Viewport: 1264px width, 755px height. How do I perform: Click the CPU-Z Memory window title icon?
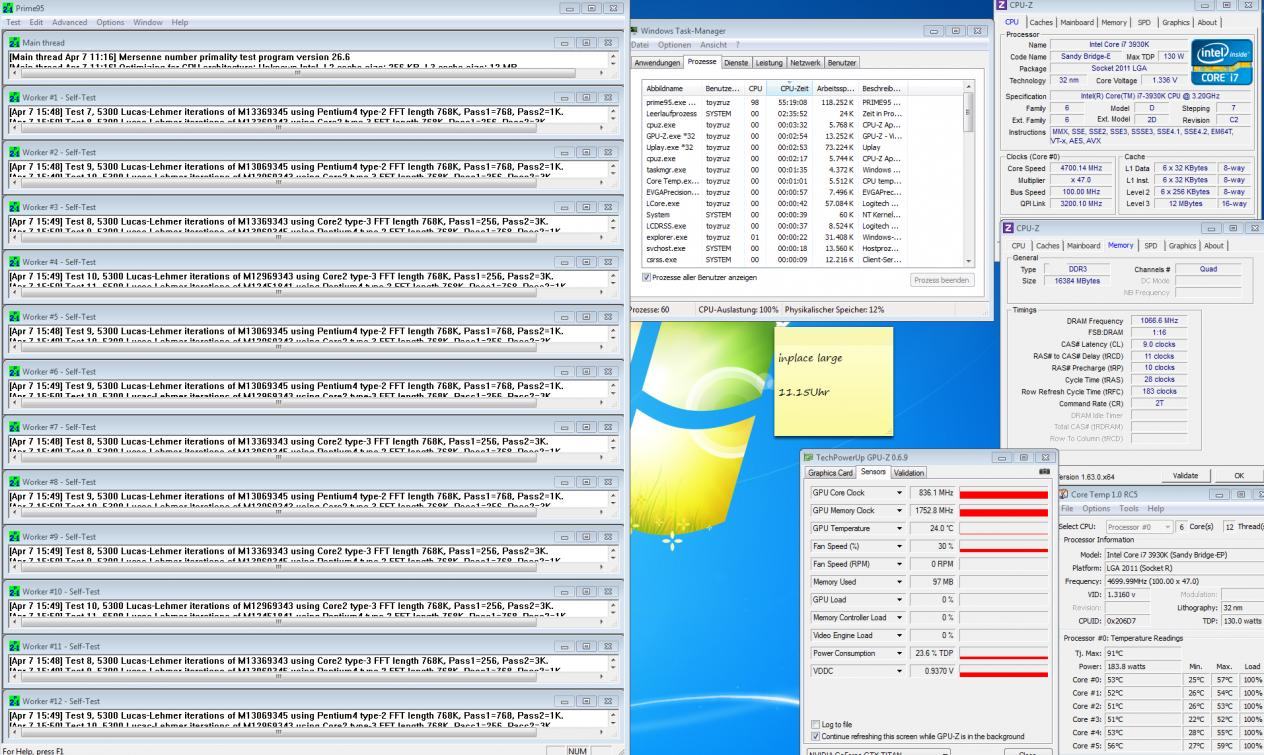click(x=1008, y=228)
